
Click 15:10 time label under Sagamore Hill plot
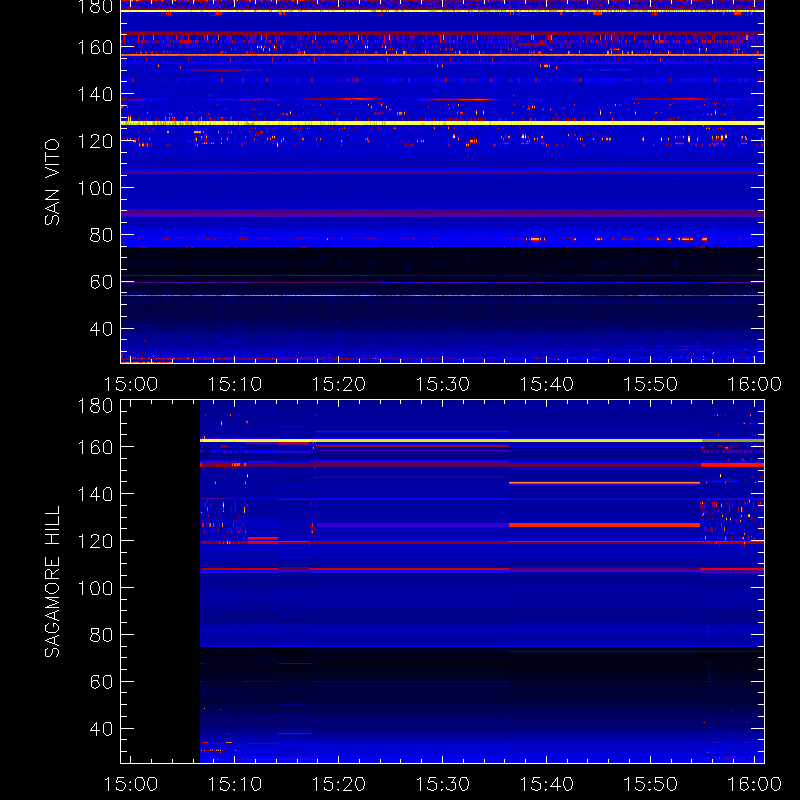(235, 784)
